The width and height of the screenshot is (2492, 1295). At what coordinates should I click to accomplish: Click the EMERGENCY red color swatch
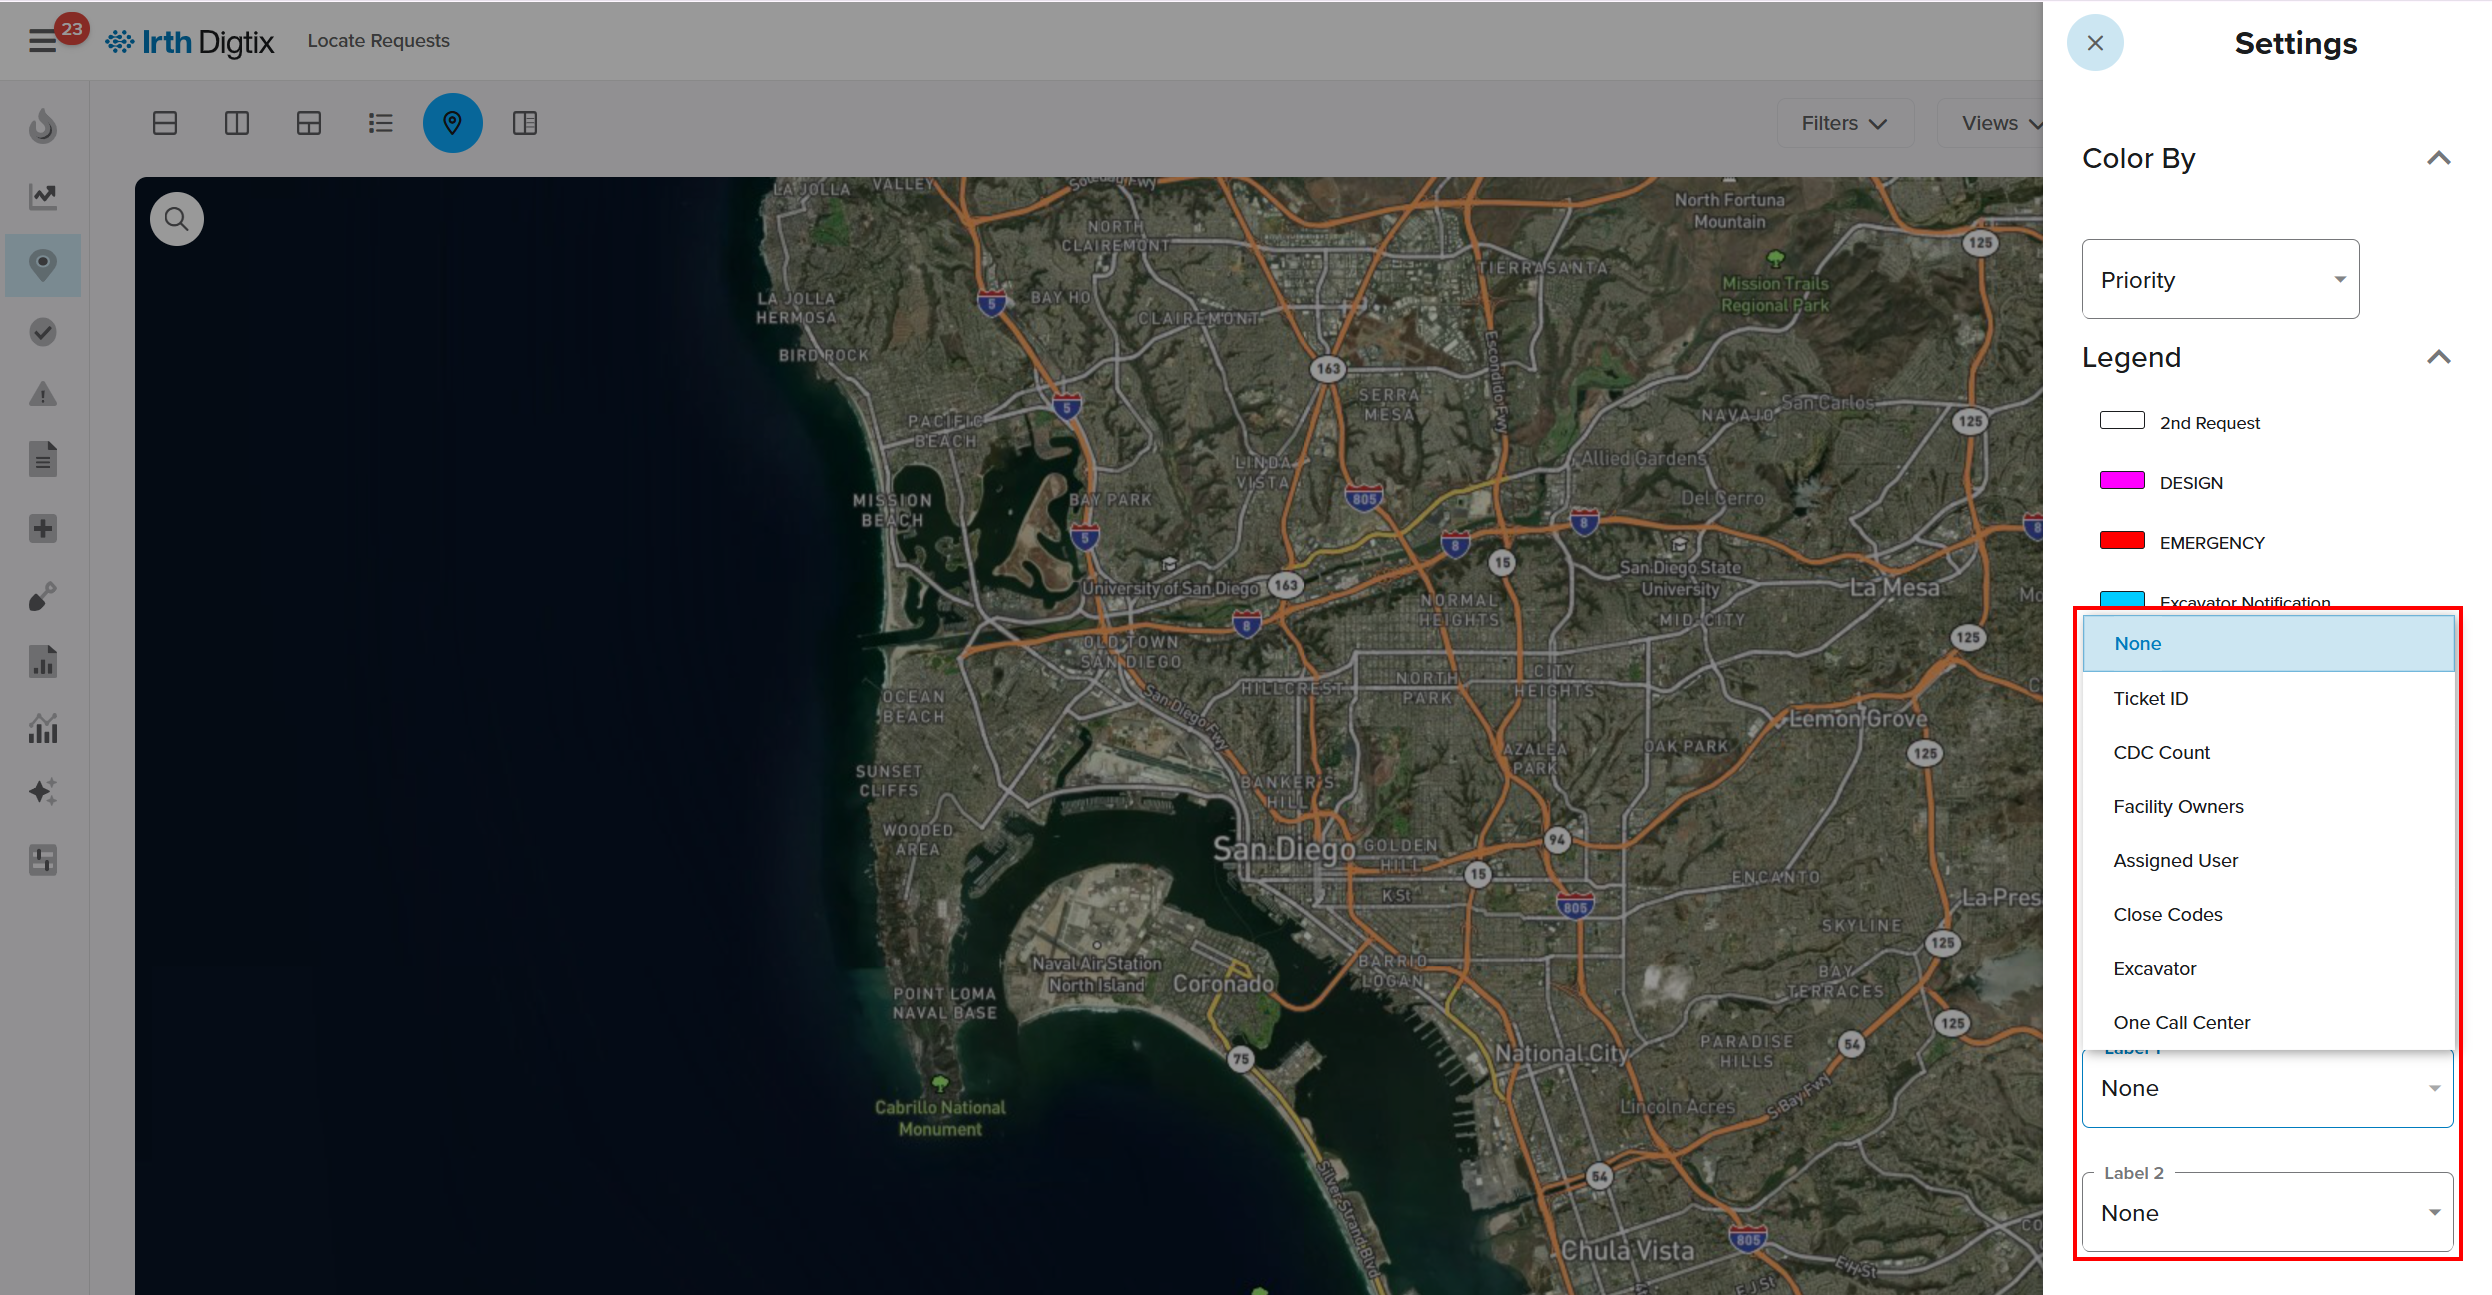(x=2122, y=541)
